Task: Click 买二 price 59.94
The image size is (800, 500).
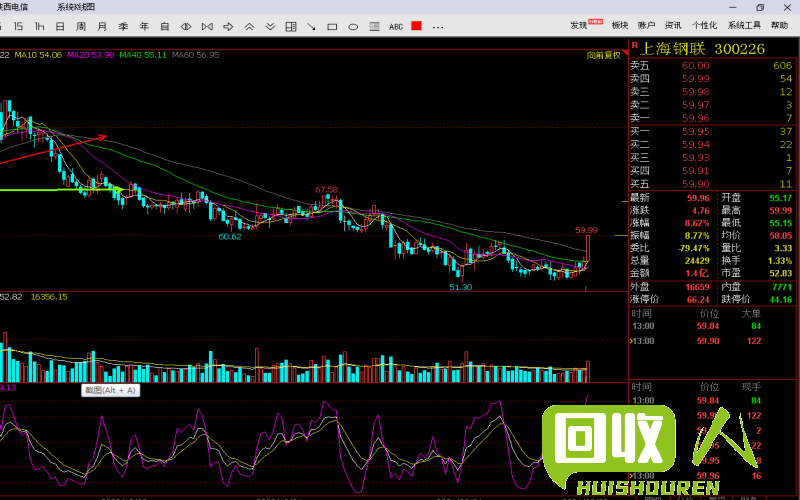Action: point(695,145)
